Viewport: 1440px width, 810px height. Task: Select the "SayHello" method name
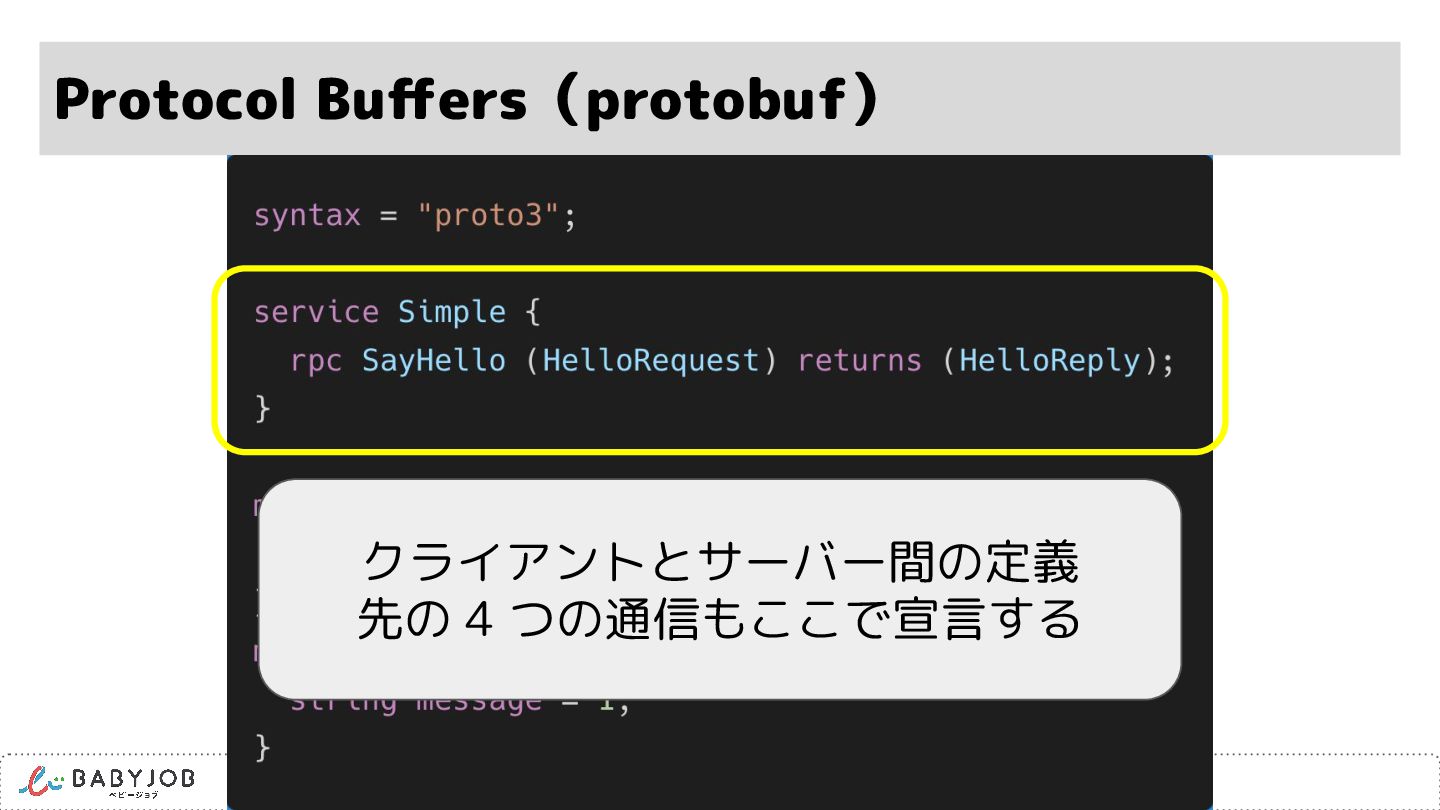pos(434,360)
